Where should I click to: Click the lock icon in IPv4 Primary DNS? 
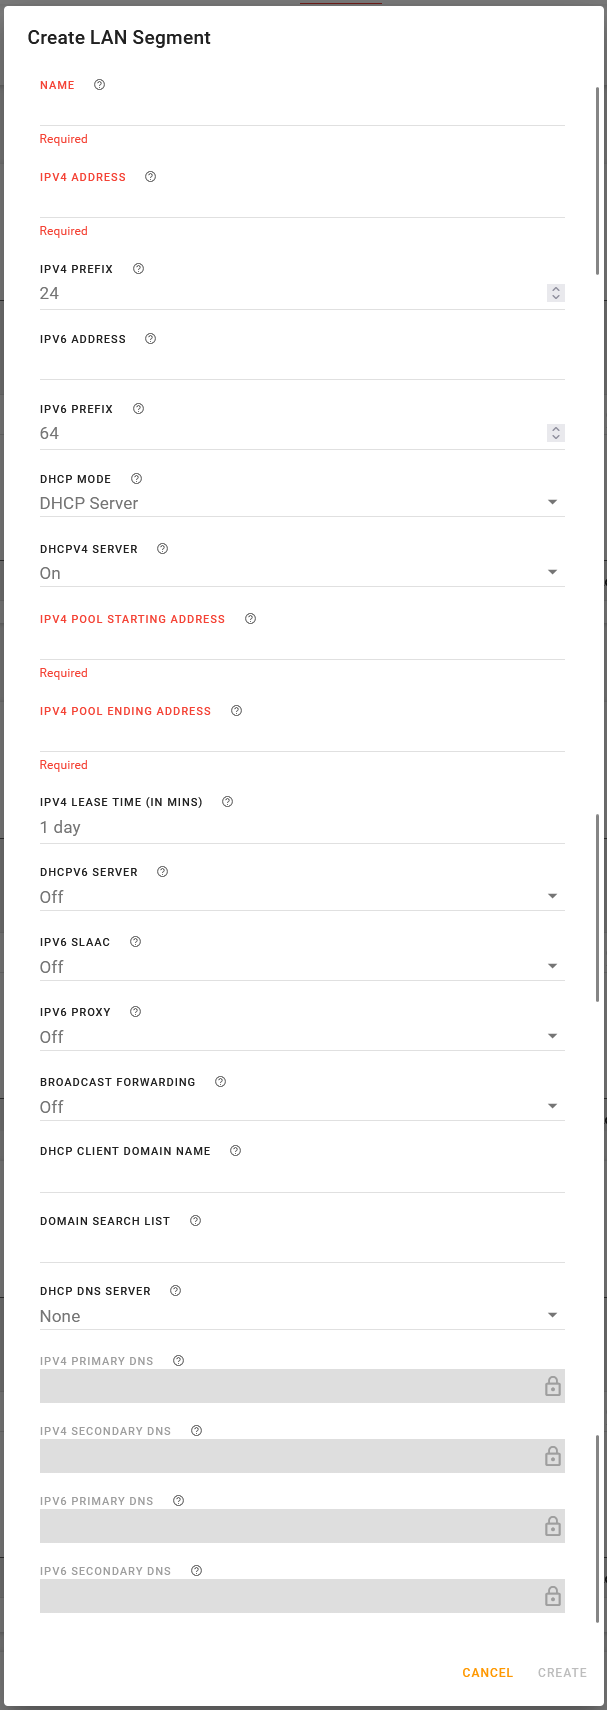(552, 1387)
